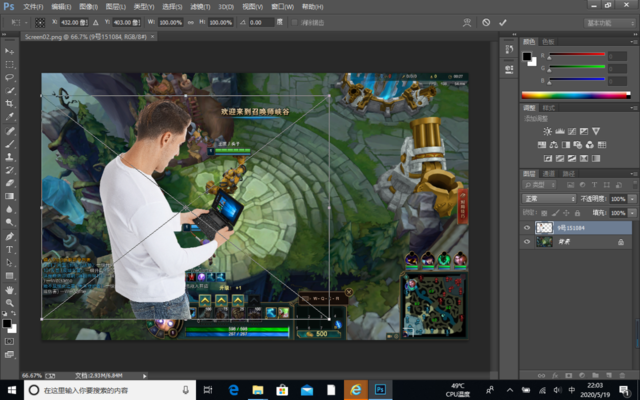The image size is (640, 400).
Task: Add a Curves adjustment
Action: pyautogui.click(x=572, y=131)
